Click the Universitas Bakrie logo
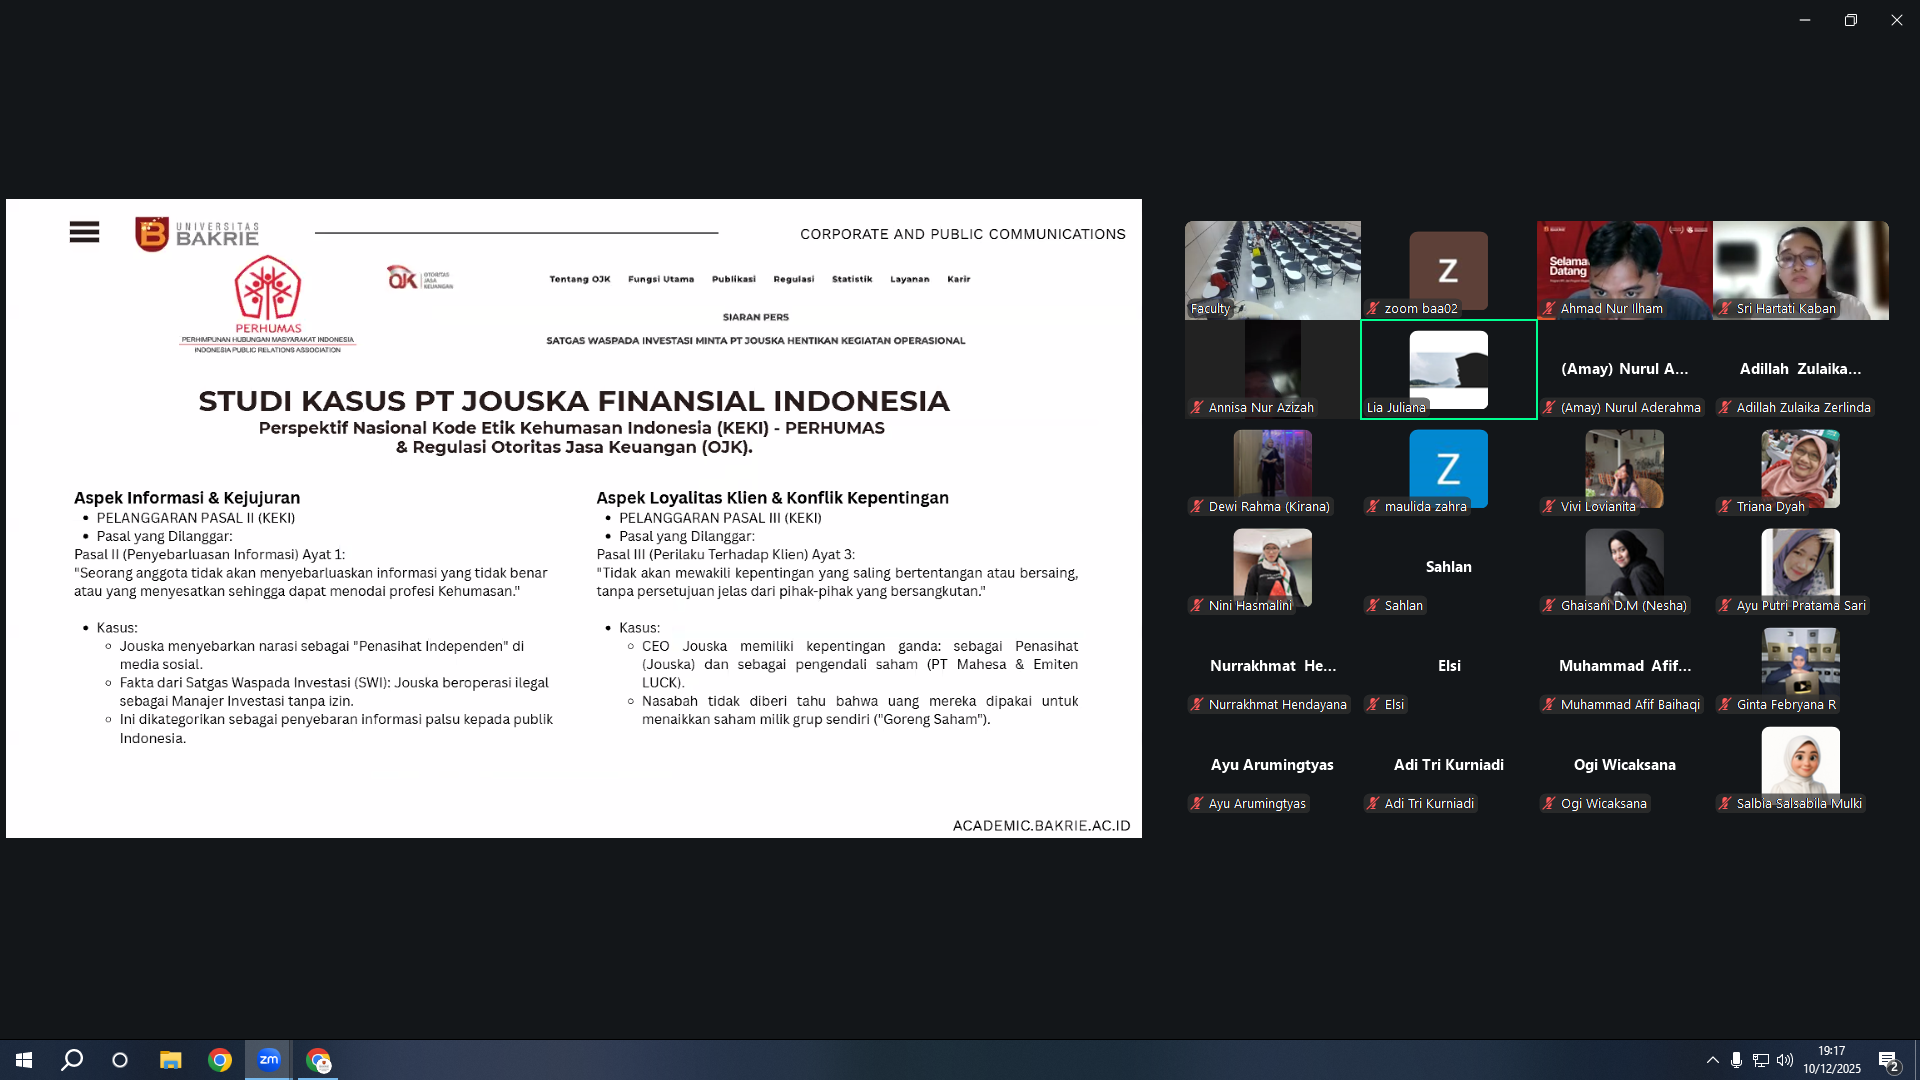This screenshot has width=1920, height=1080. coord(197,234)
